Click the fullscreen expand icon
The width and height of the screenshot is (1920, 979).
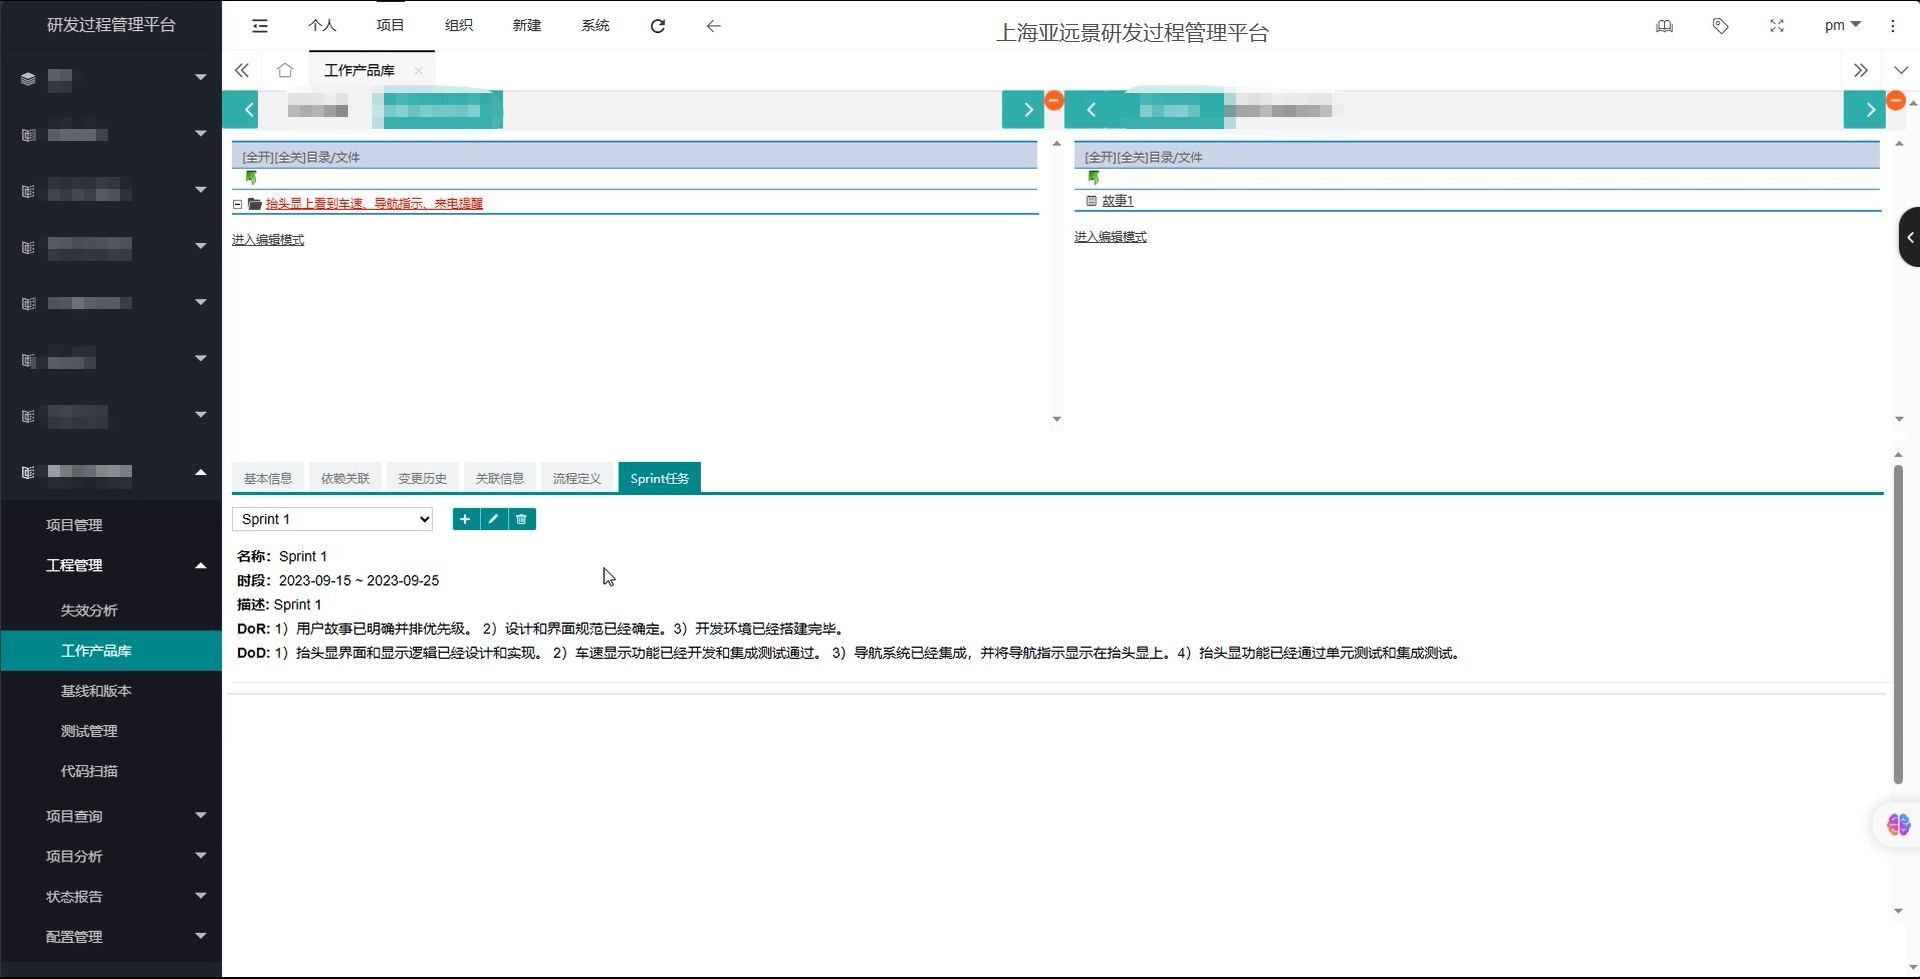pos(1776,26)
